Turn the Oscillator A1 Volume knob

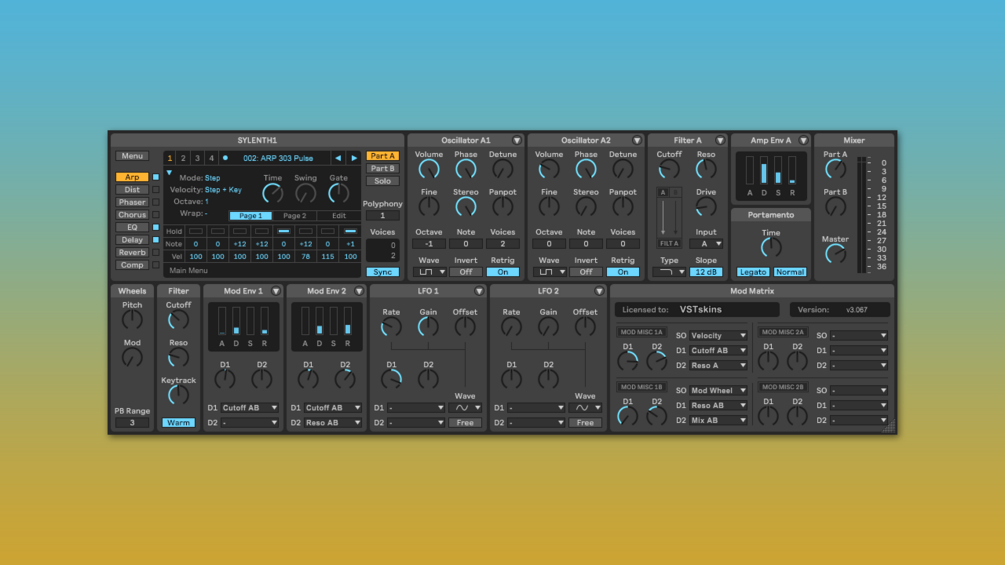[429, 170]
